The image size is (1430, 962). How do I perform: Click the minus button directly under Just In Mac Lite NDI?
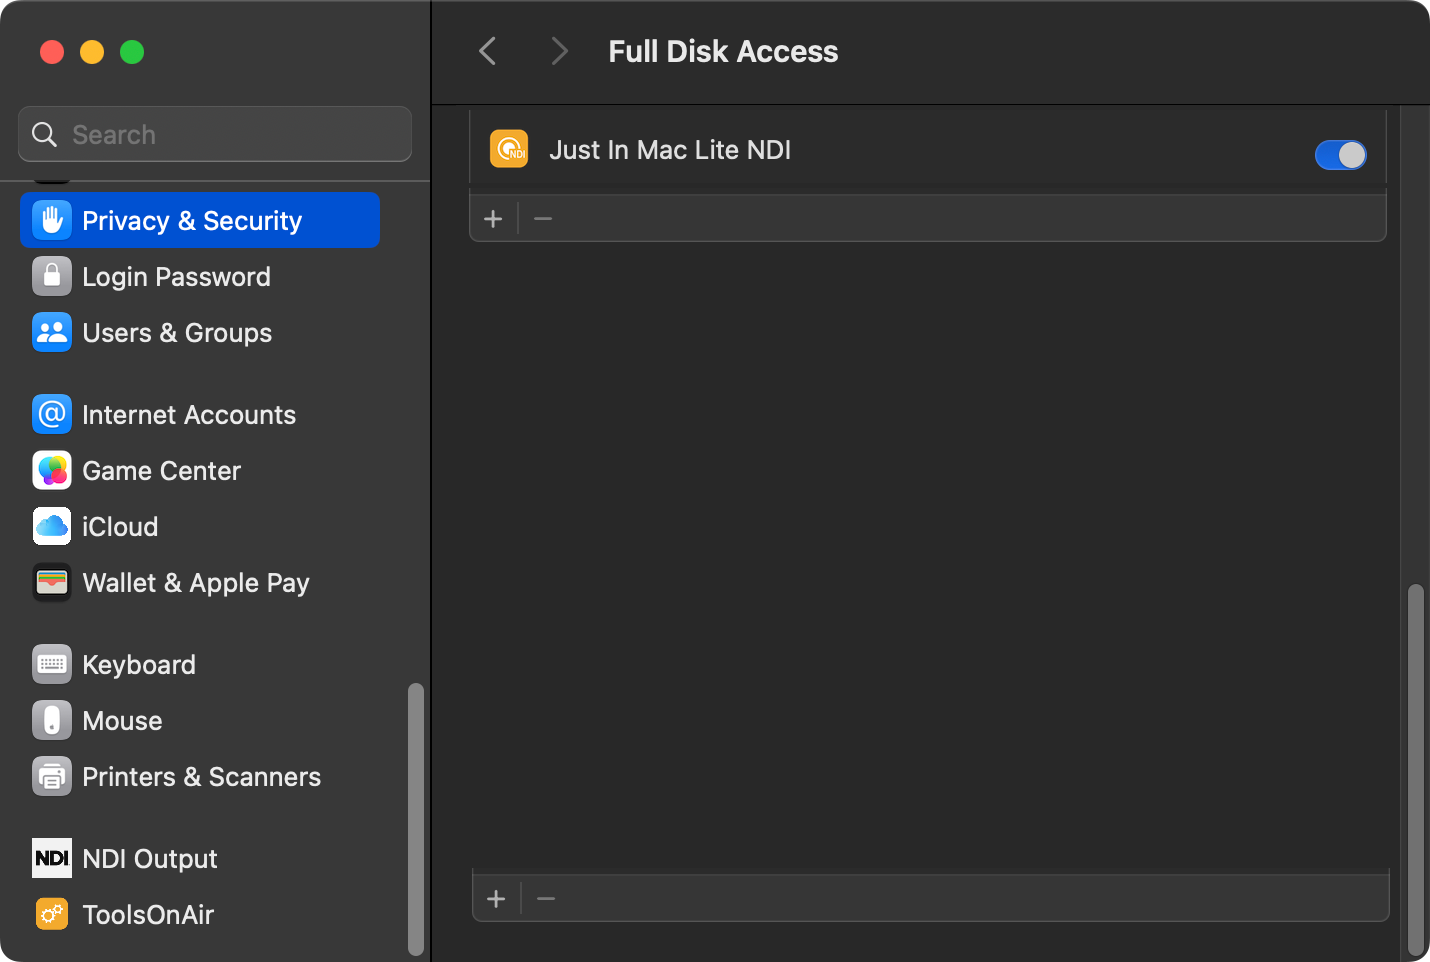click(x=543, y=219)
